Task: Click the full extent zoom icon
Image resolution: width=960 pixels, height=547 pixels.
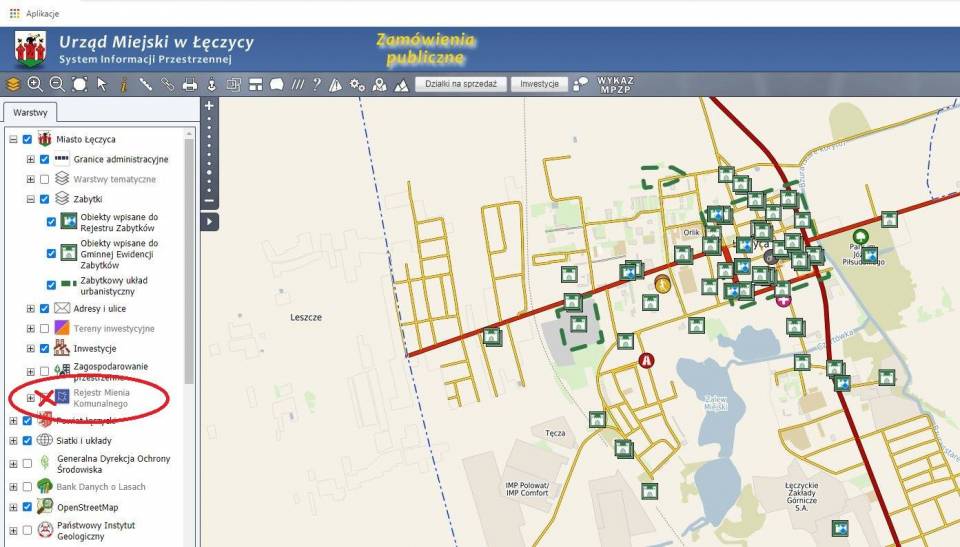Action: click(79, 84)
